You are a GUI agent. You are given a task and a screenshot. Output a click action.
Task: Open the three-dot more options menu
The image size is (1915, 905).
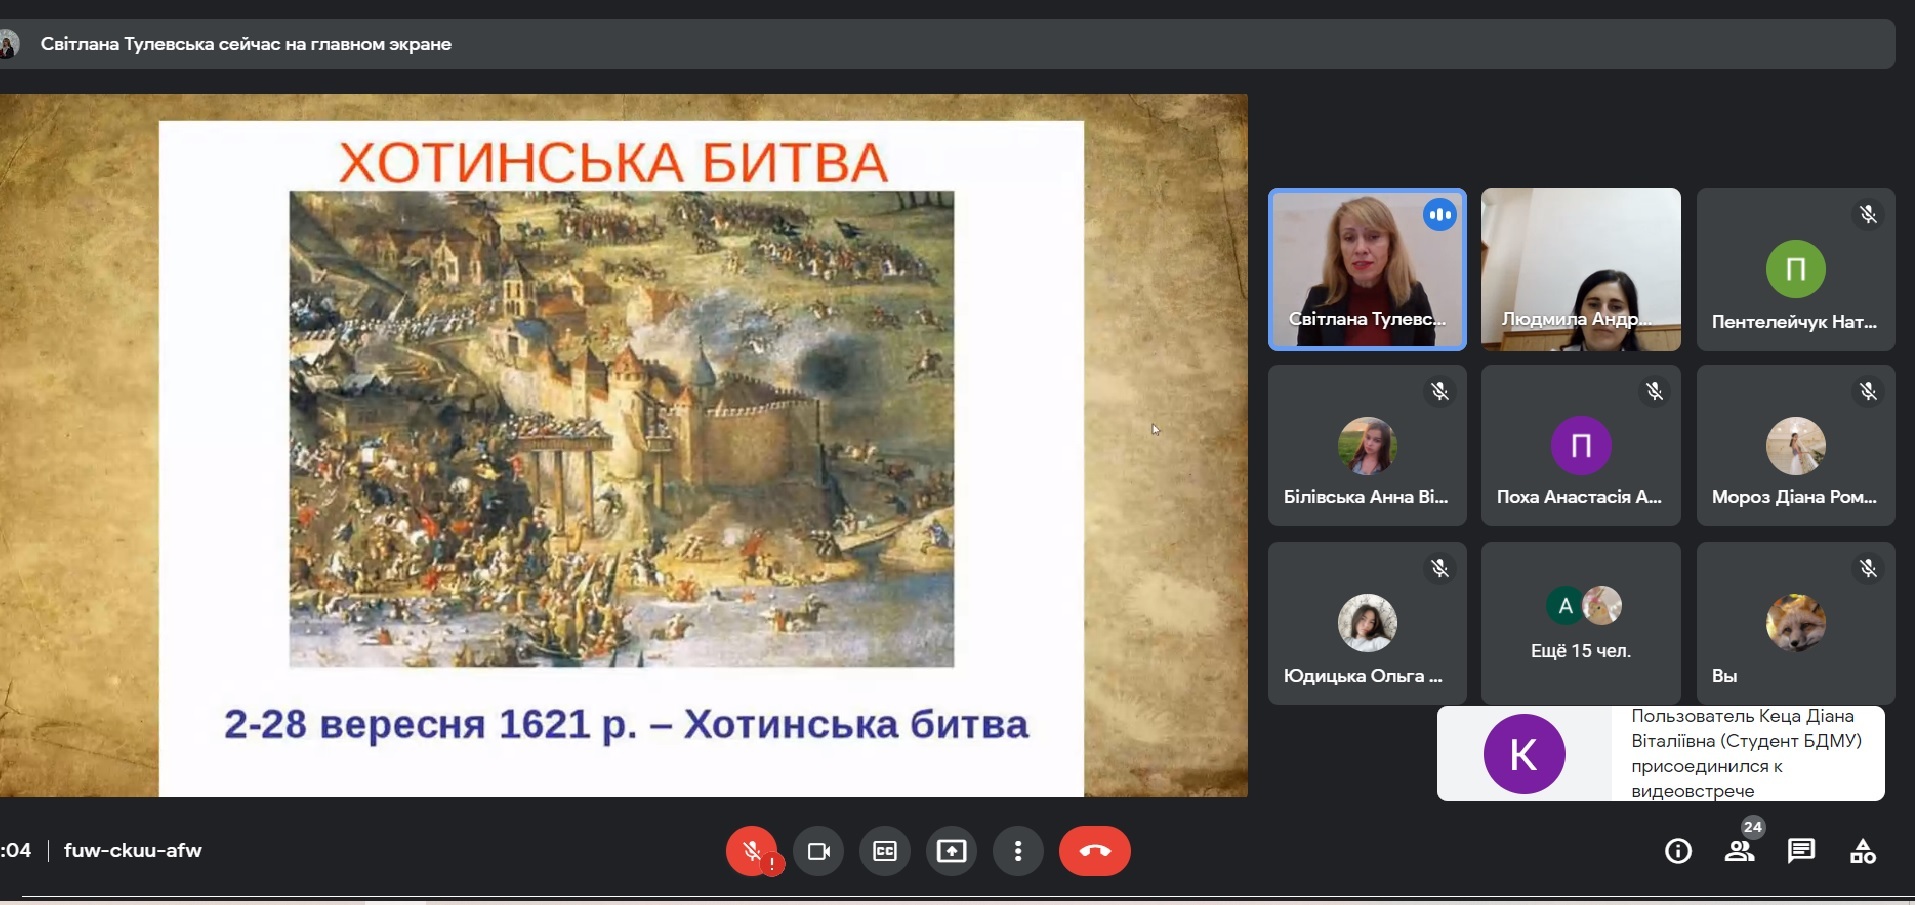pyautogui.click(x=1018, y=851)
